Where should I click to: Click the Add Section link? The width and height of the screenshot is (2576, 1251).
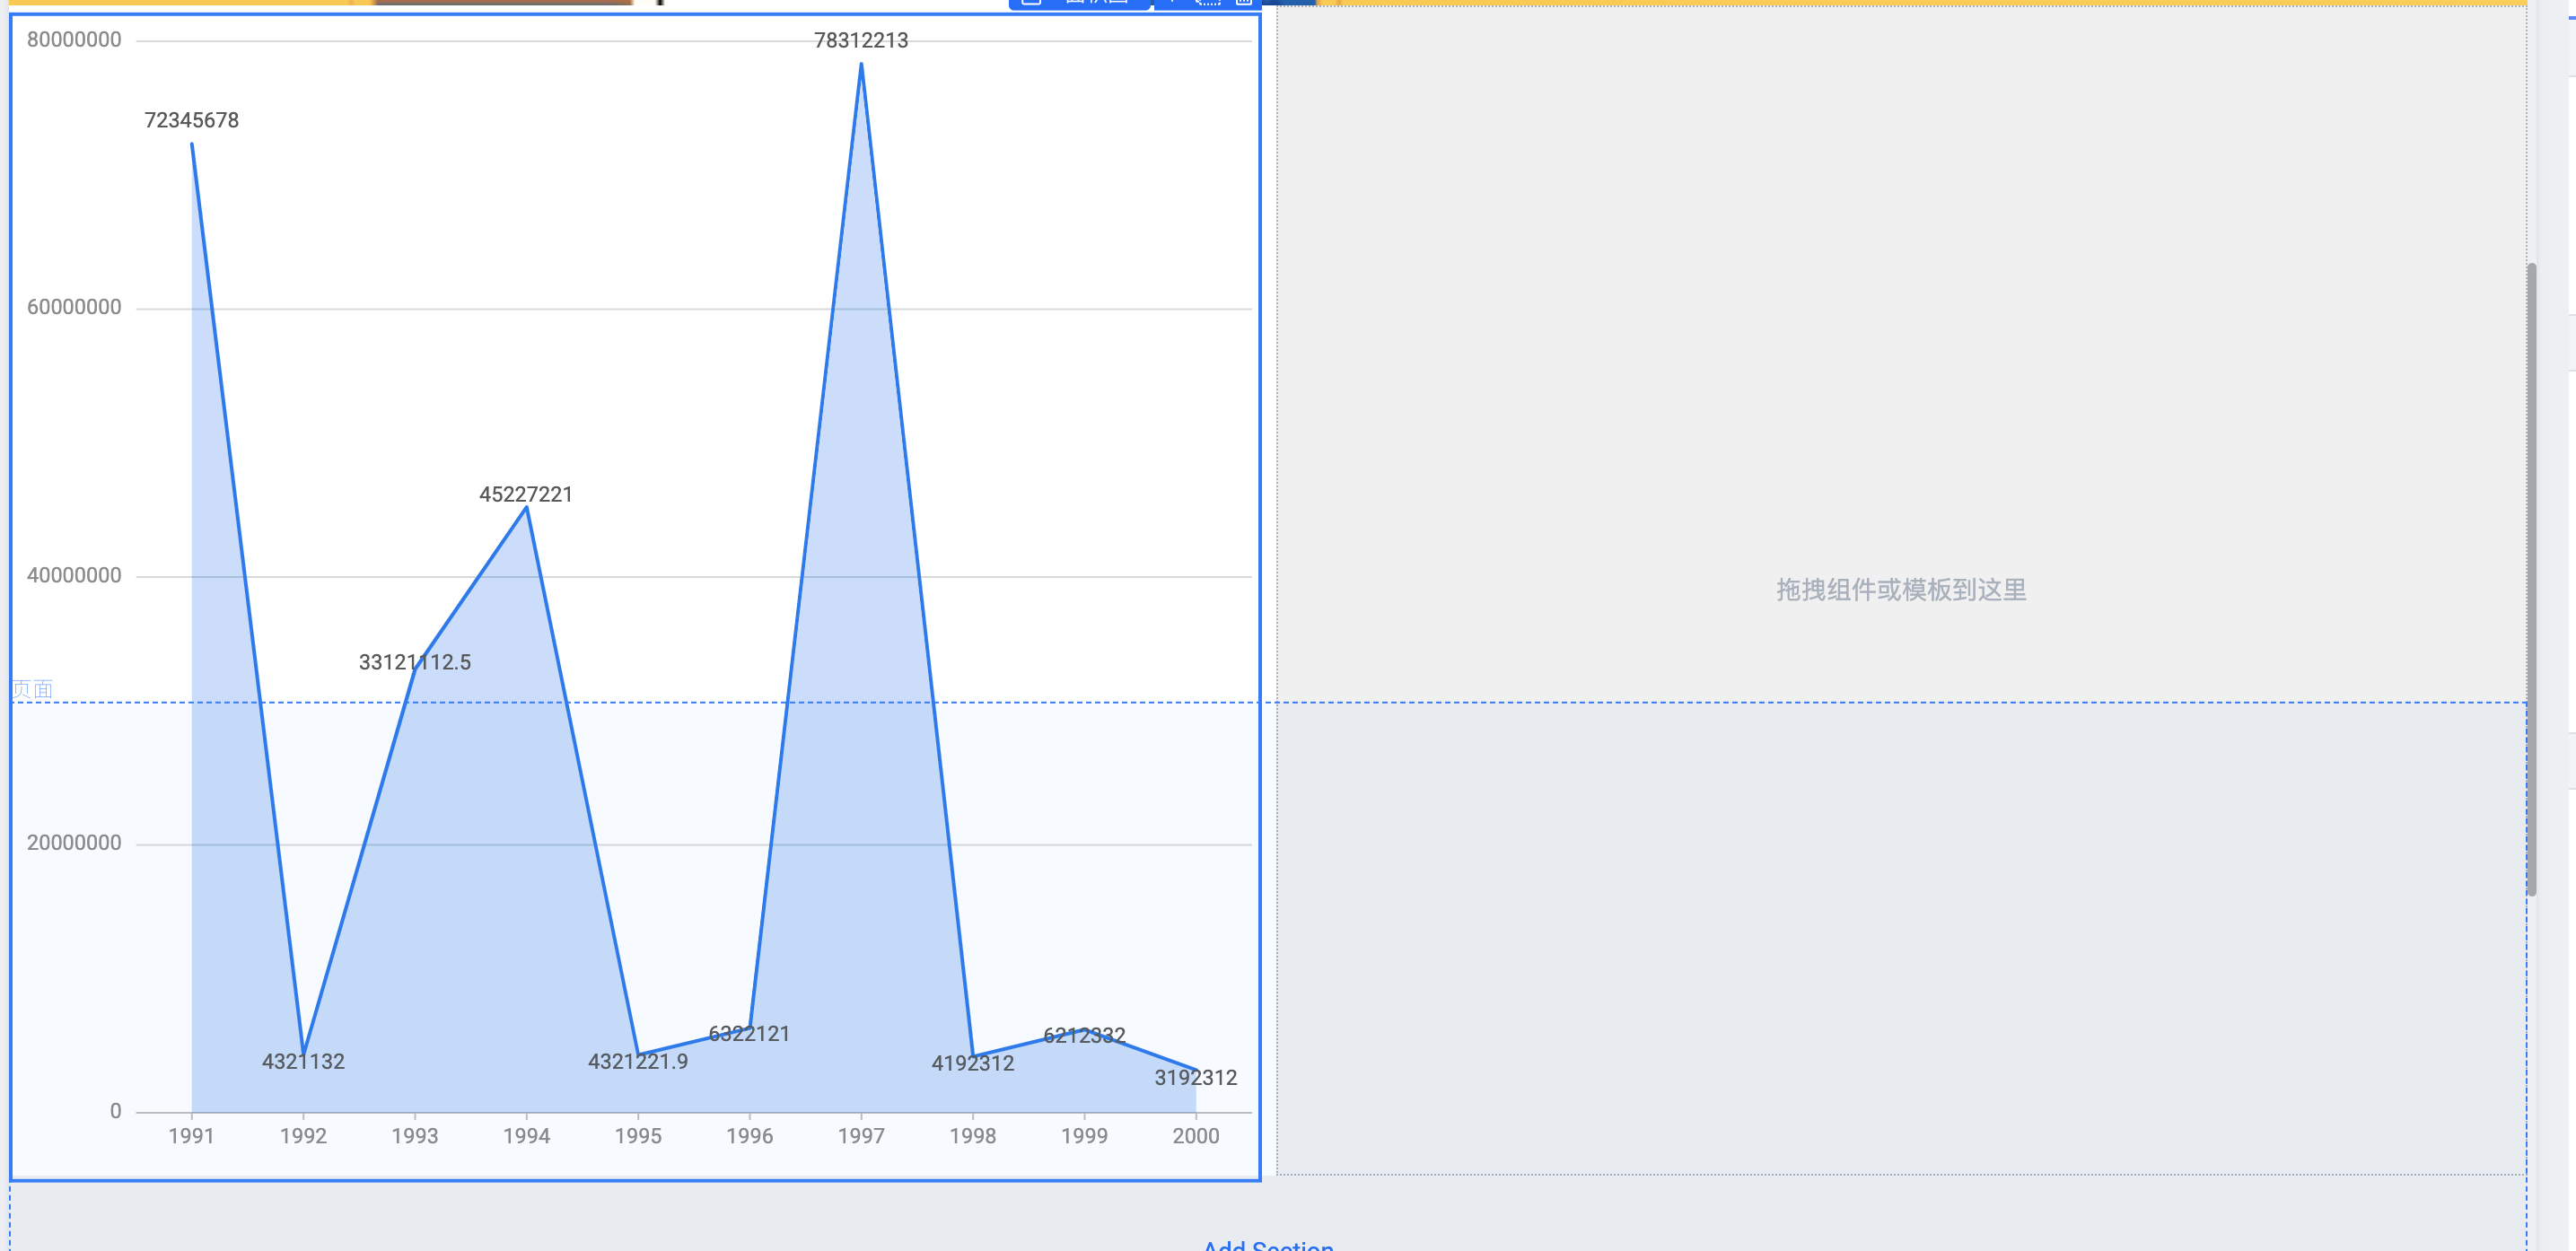pyautogui.click(x=1267, y=1244)
